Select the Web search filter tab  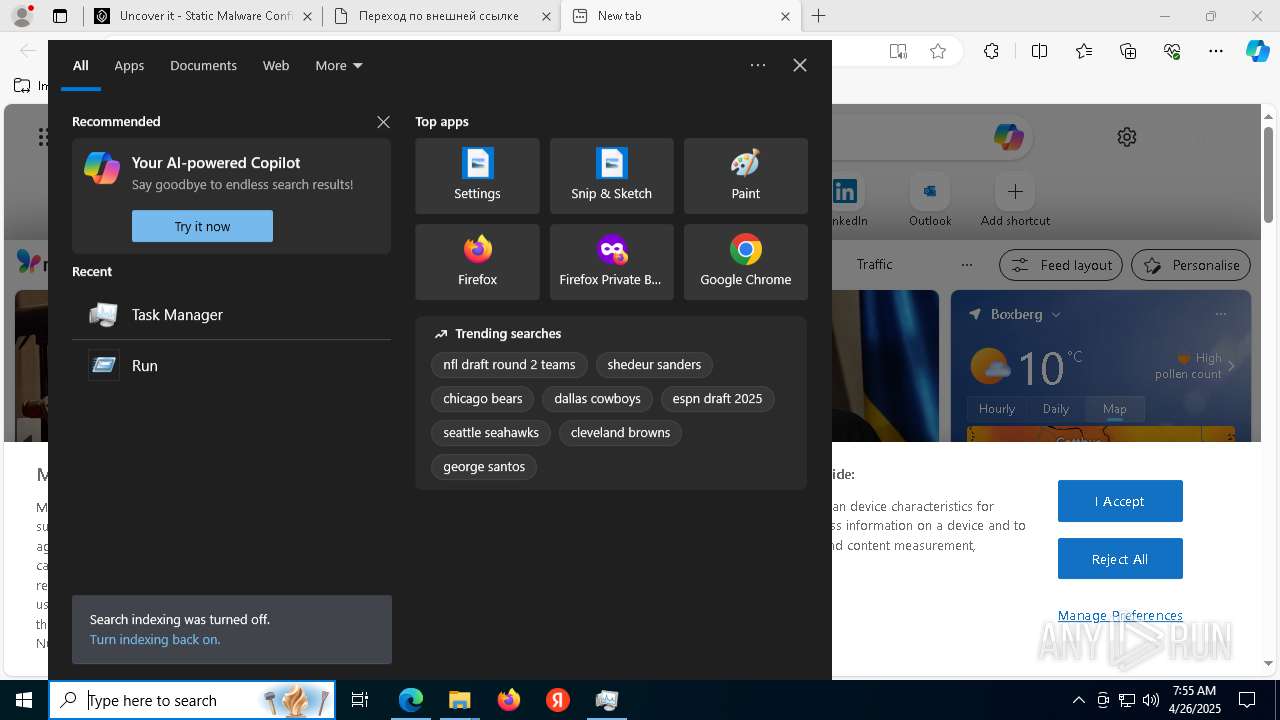coord(276,65)
